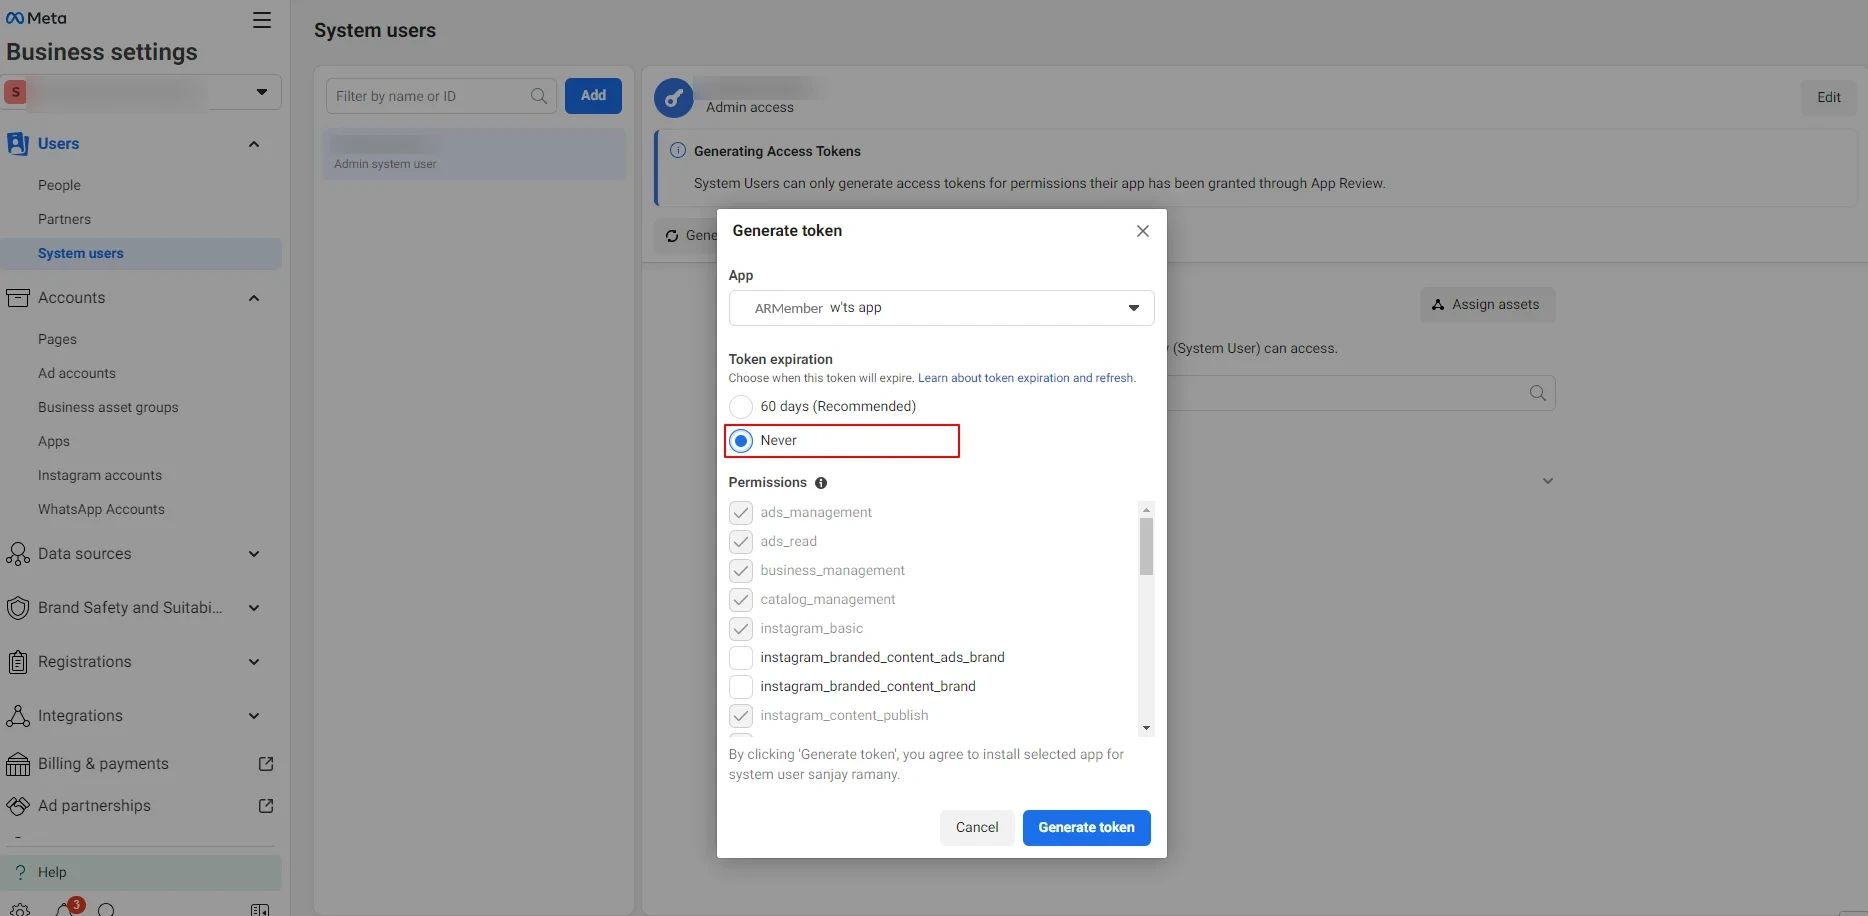Image resolution: width=1868 pixels, height=916 pixels.
Task: Click the sidebar collapse panel icon
Action: point(260,910)
